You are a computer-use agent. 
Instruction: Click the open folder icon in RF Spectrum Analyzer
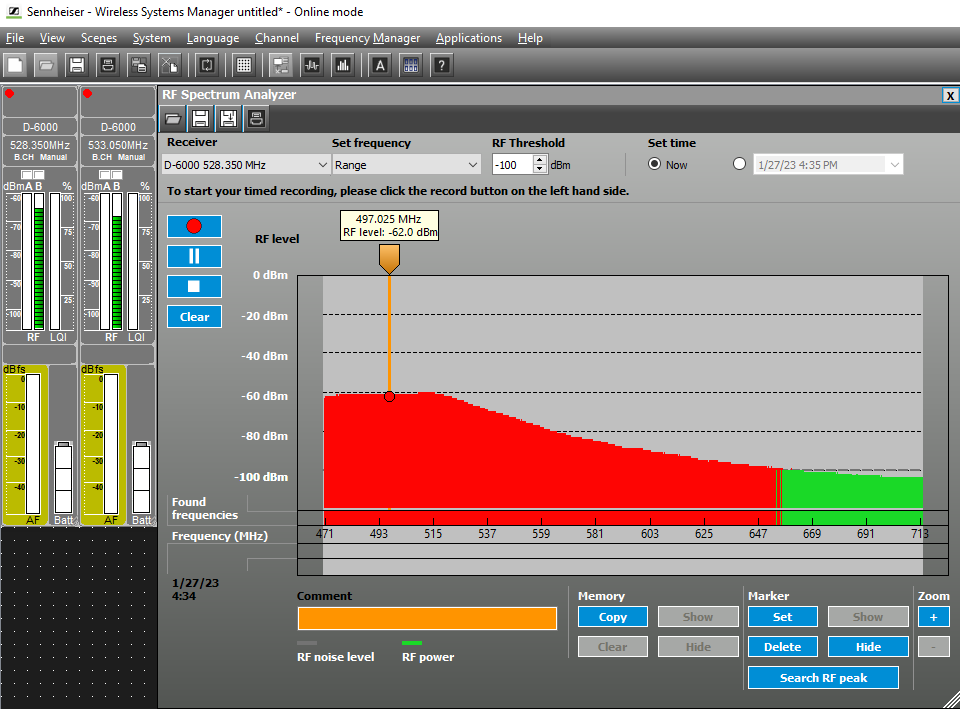[x=173, y=118]
